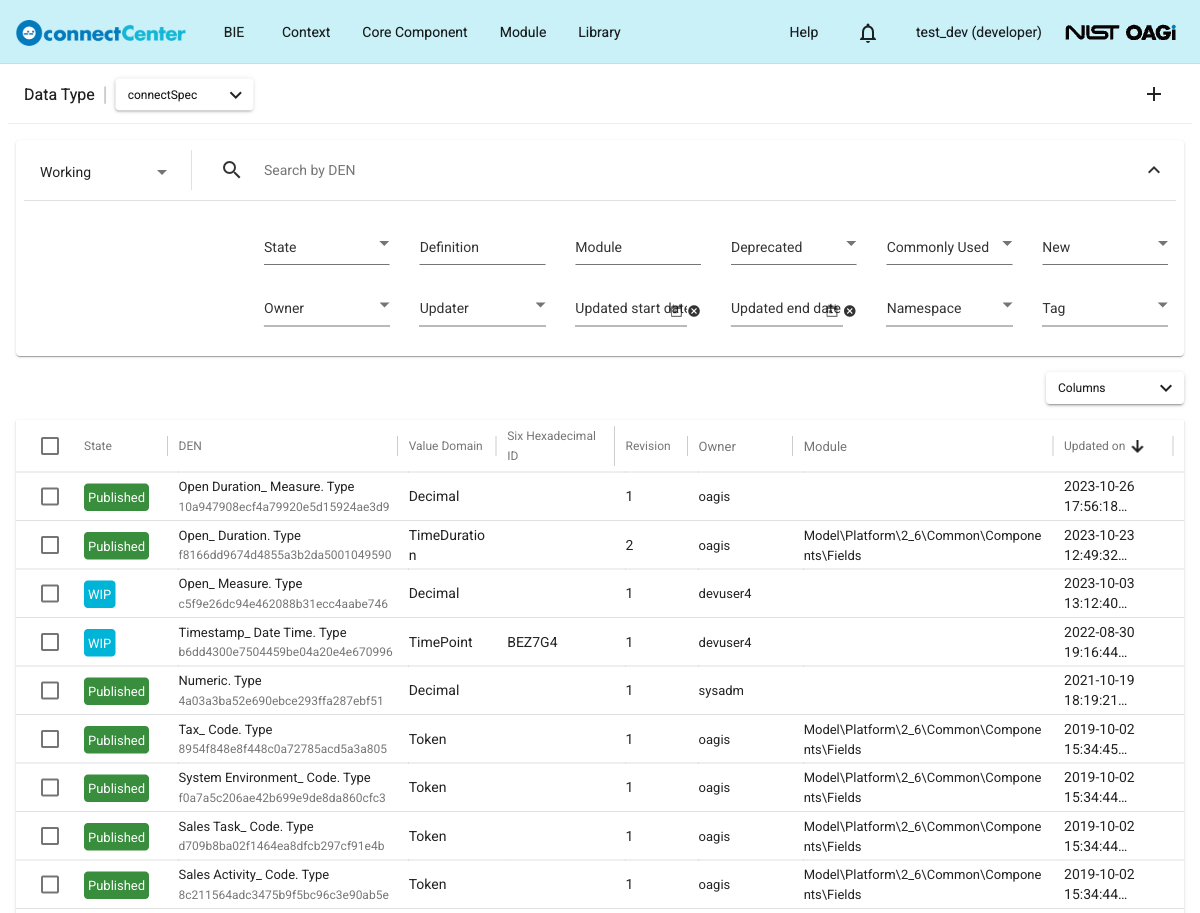The width and height of the screenshot is (1200, 913).
Task: Open Open Duration_ Measure. Type link
Action: click(266, 487)
